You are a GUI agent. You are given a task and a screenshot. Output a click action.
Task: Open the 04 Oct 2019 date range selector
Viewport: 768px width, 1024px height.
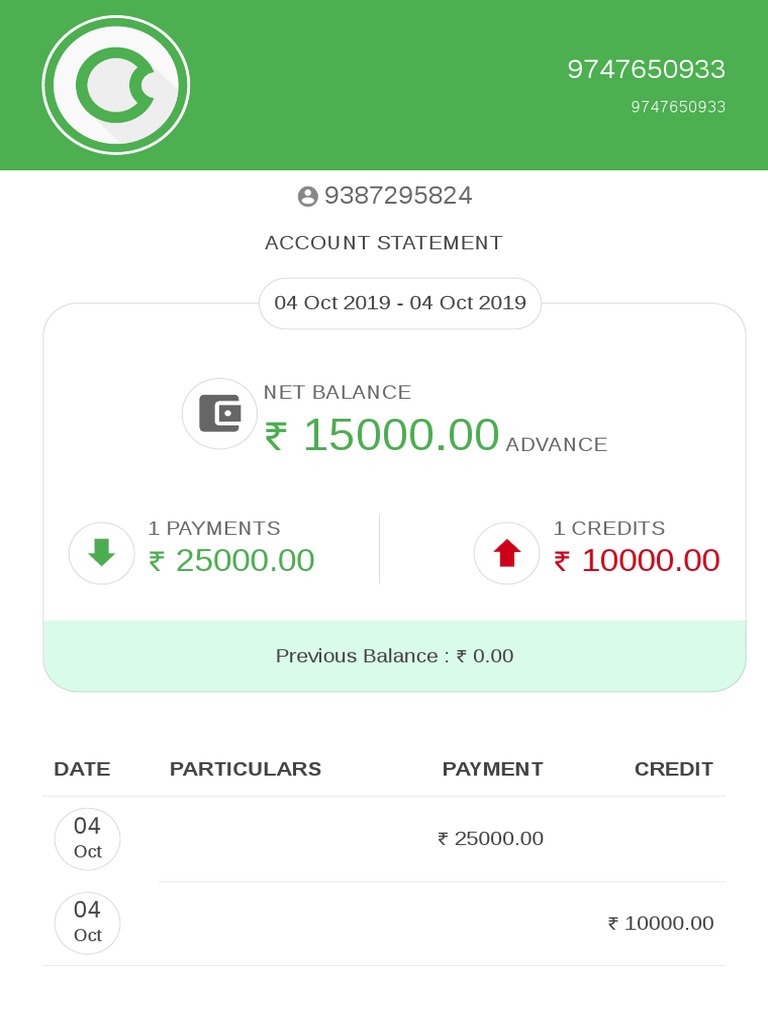400,303
